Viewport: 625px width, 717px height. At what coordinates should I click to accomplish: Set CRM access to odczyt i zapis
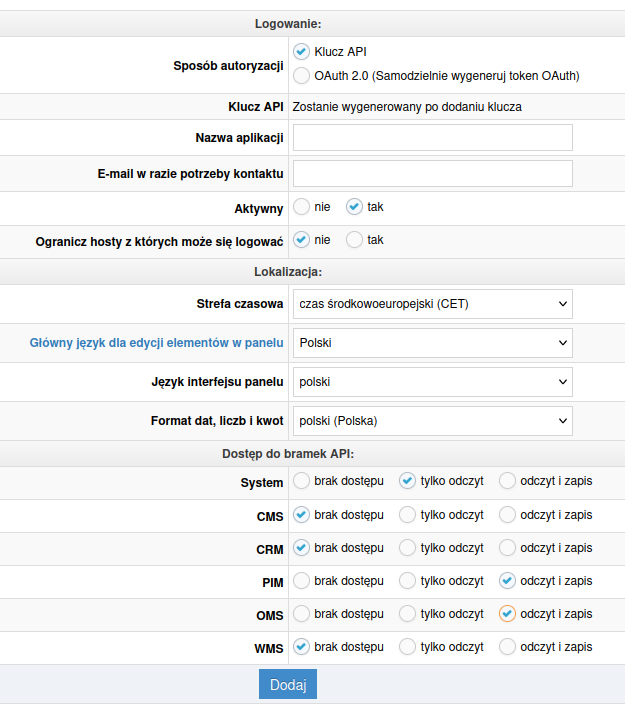(x=508, y=548)
